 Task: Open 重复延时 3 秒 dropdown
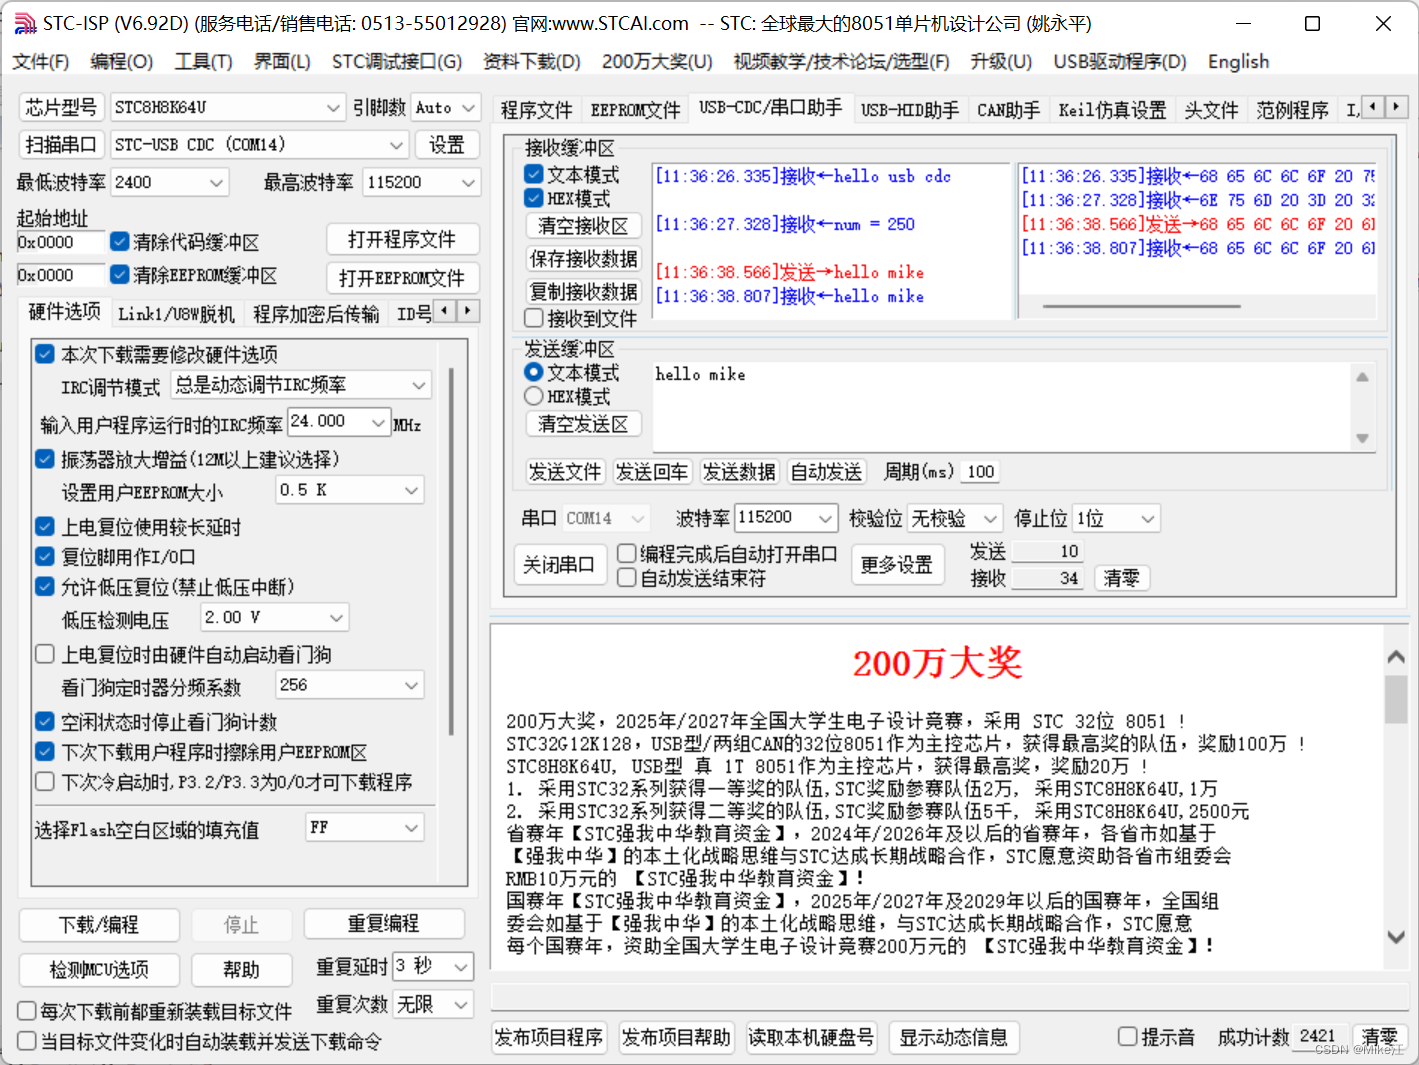click(x=432, y=966)
